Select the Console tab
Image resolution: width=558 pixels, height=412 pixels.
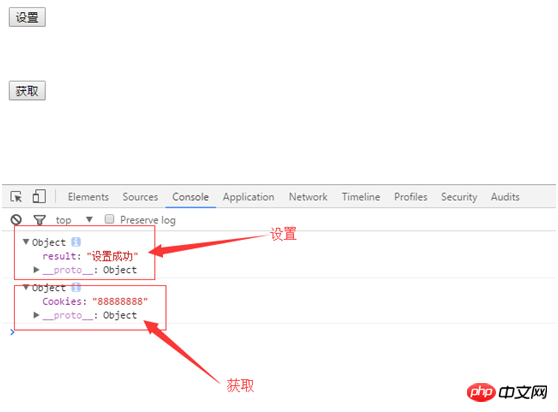click(x=190, y=197)
